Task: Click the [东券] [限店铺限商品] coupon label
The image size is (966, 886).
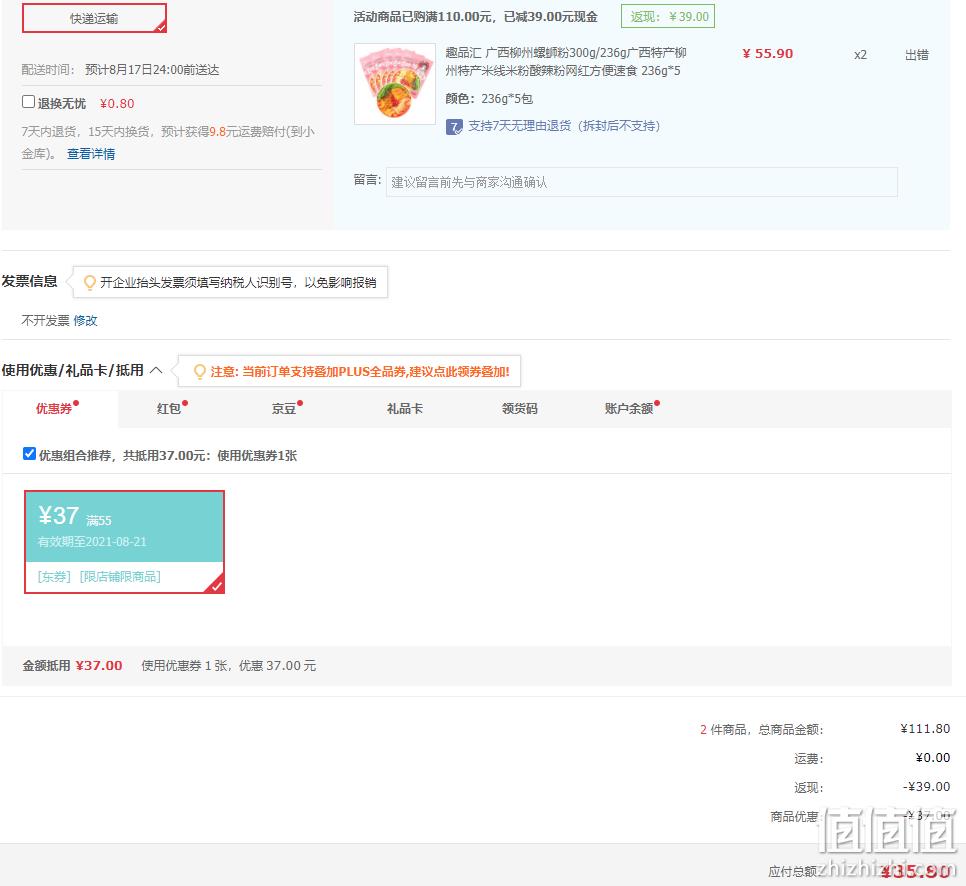Action: click(x=99, y=577)
